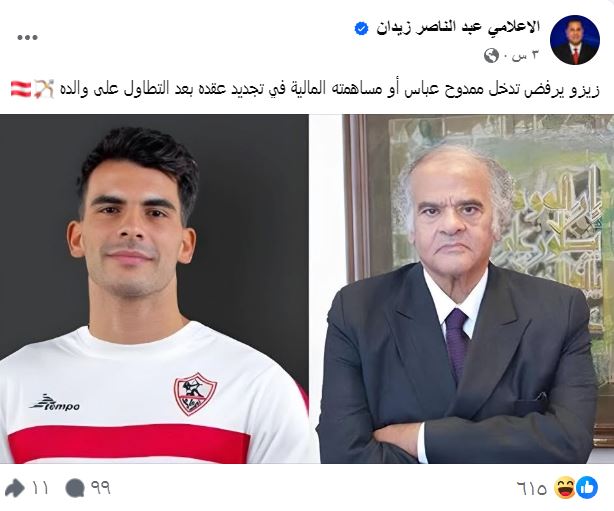Click the post timestamp ٣ س

pos(527,56)
